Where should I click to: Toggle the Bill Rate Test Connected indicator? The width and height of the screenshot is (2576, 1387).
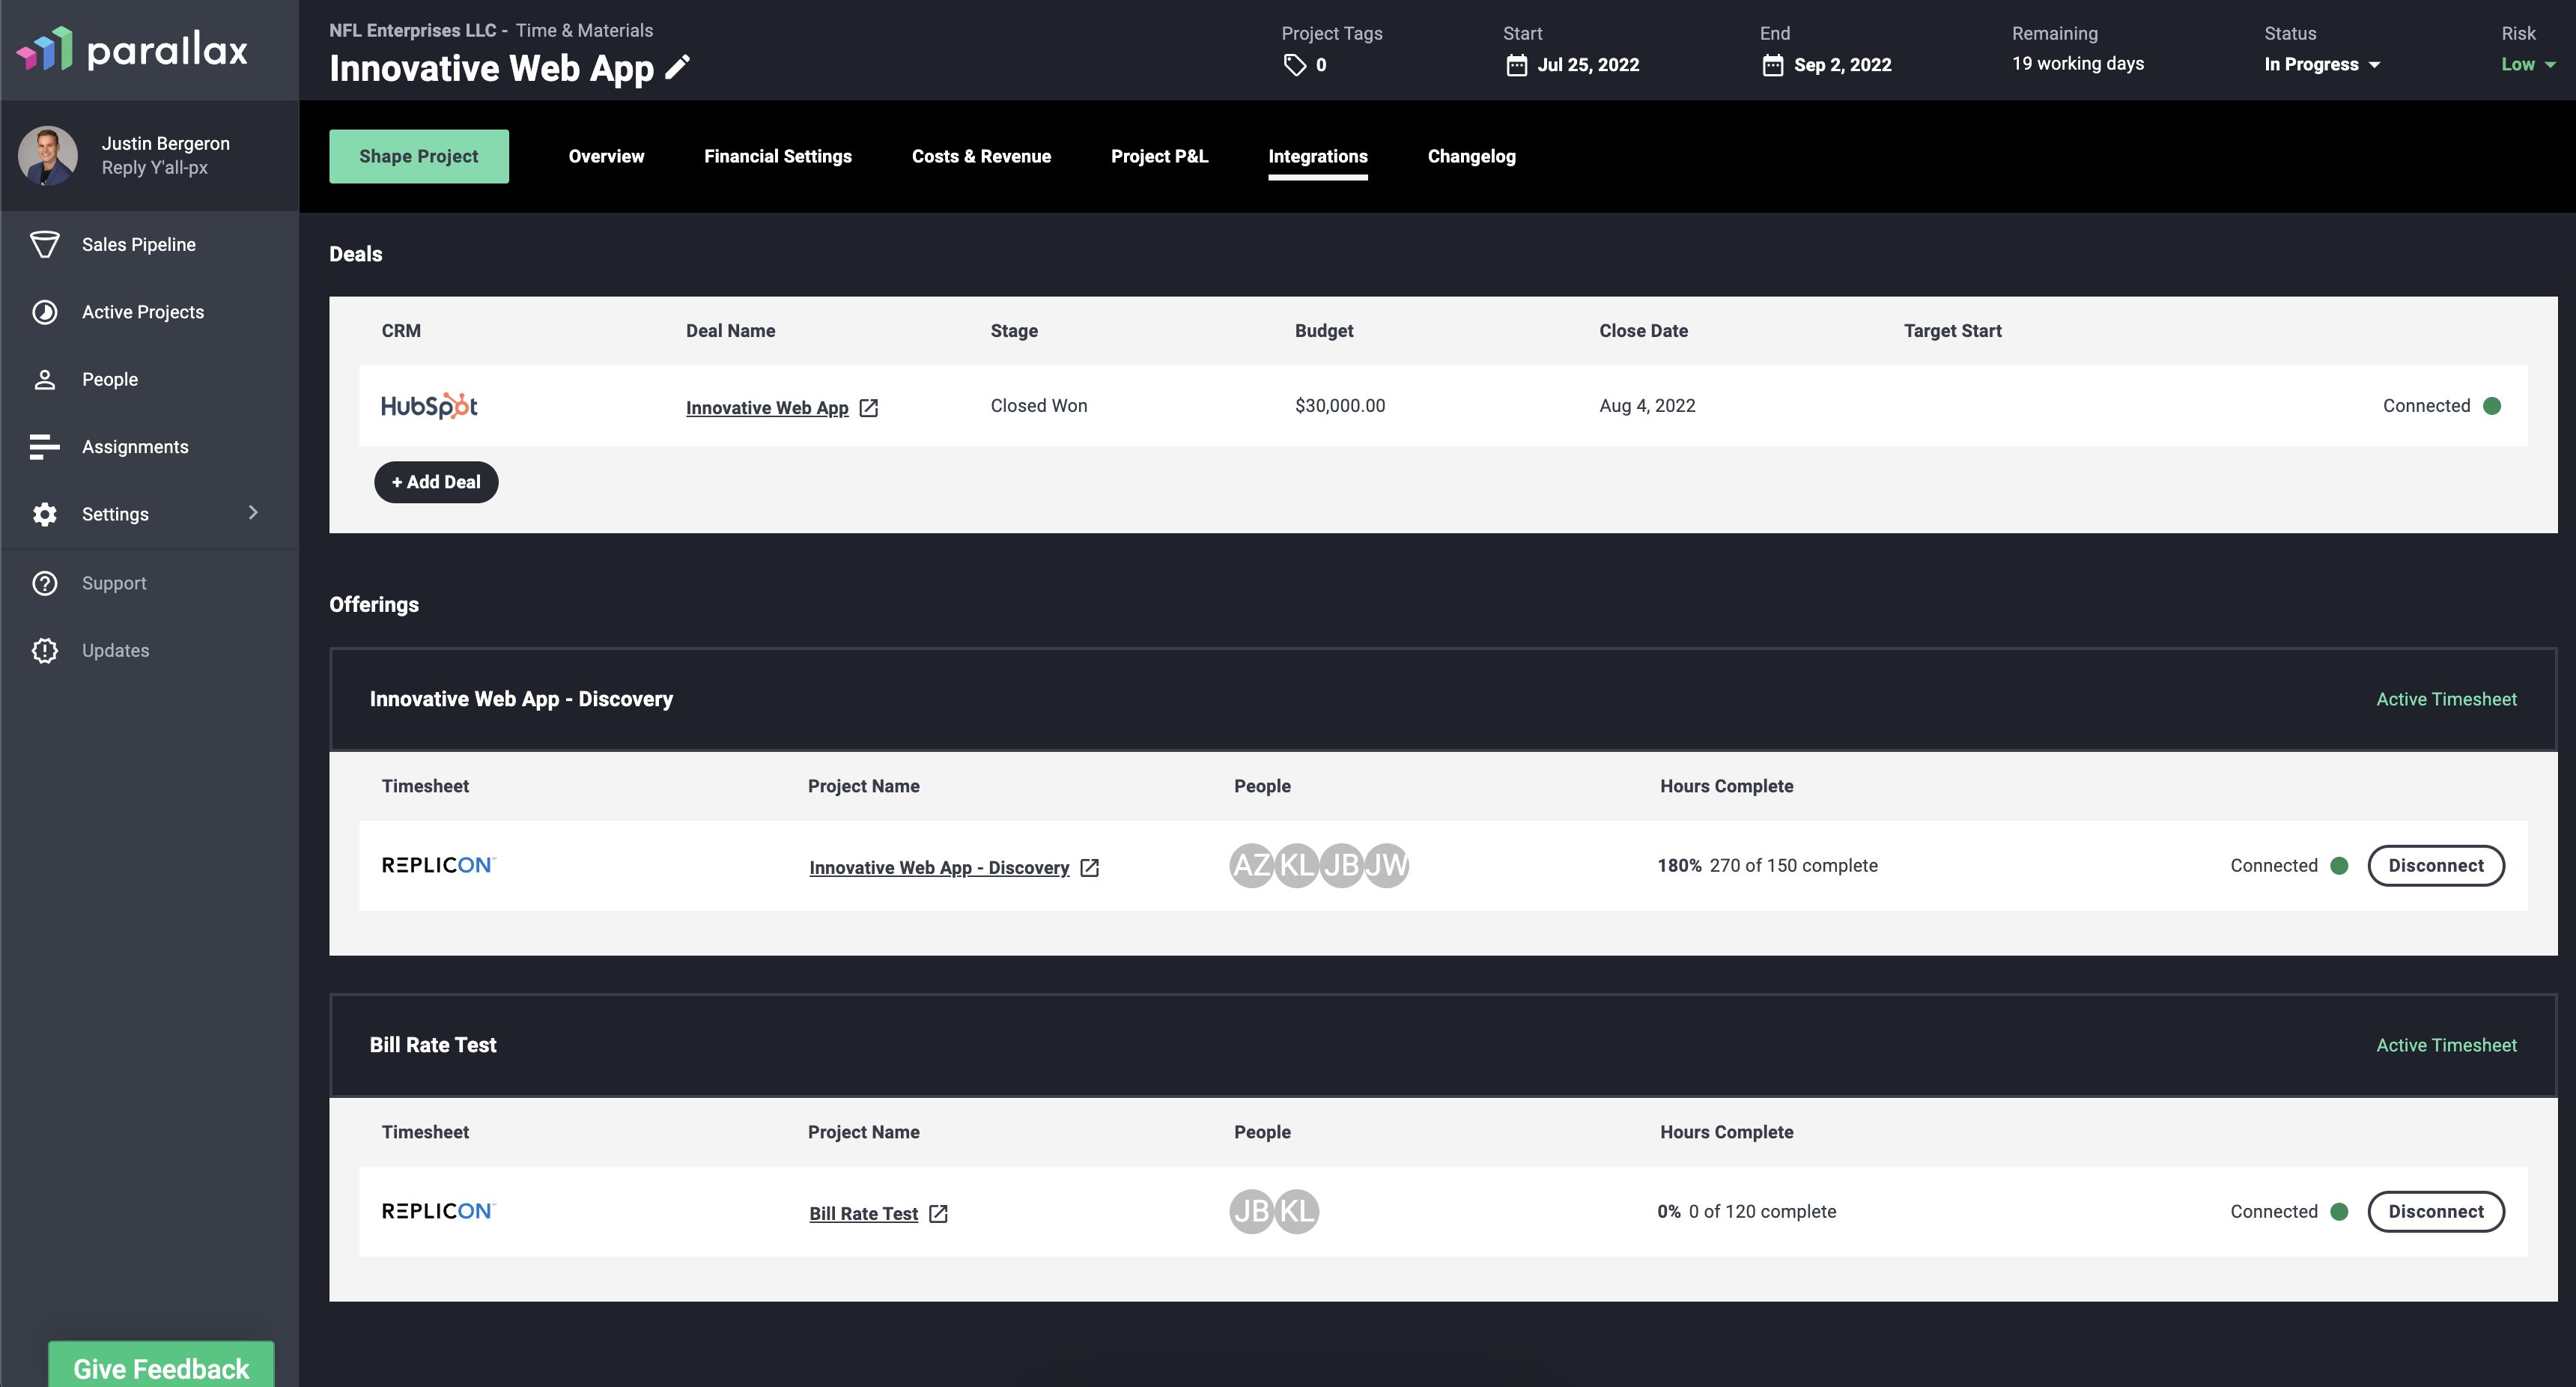tap(2340, 1211)
